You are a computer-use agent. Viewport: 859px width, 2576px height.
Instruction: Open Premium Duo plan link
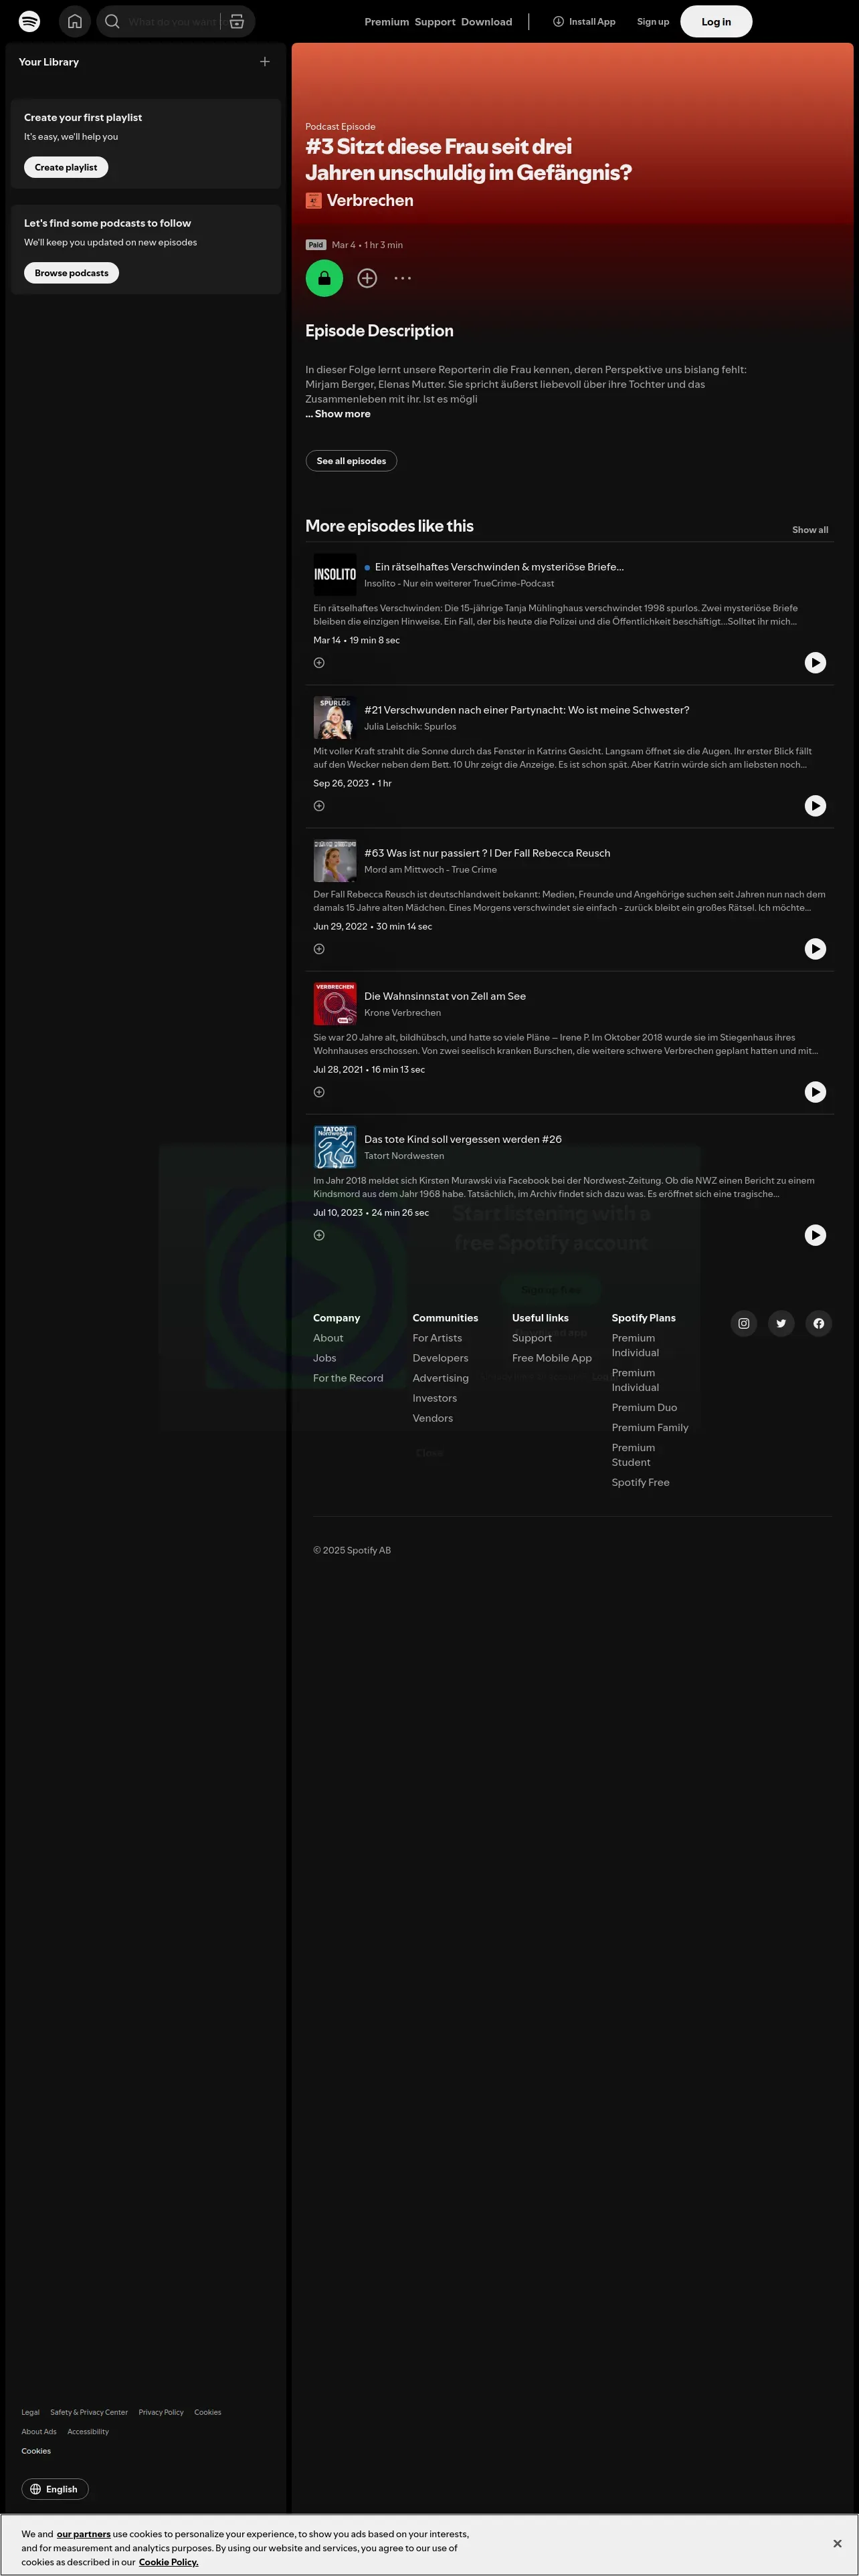[644, 1408]
